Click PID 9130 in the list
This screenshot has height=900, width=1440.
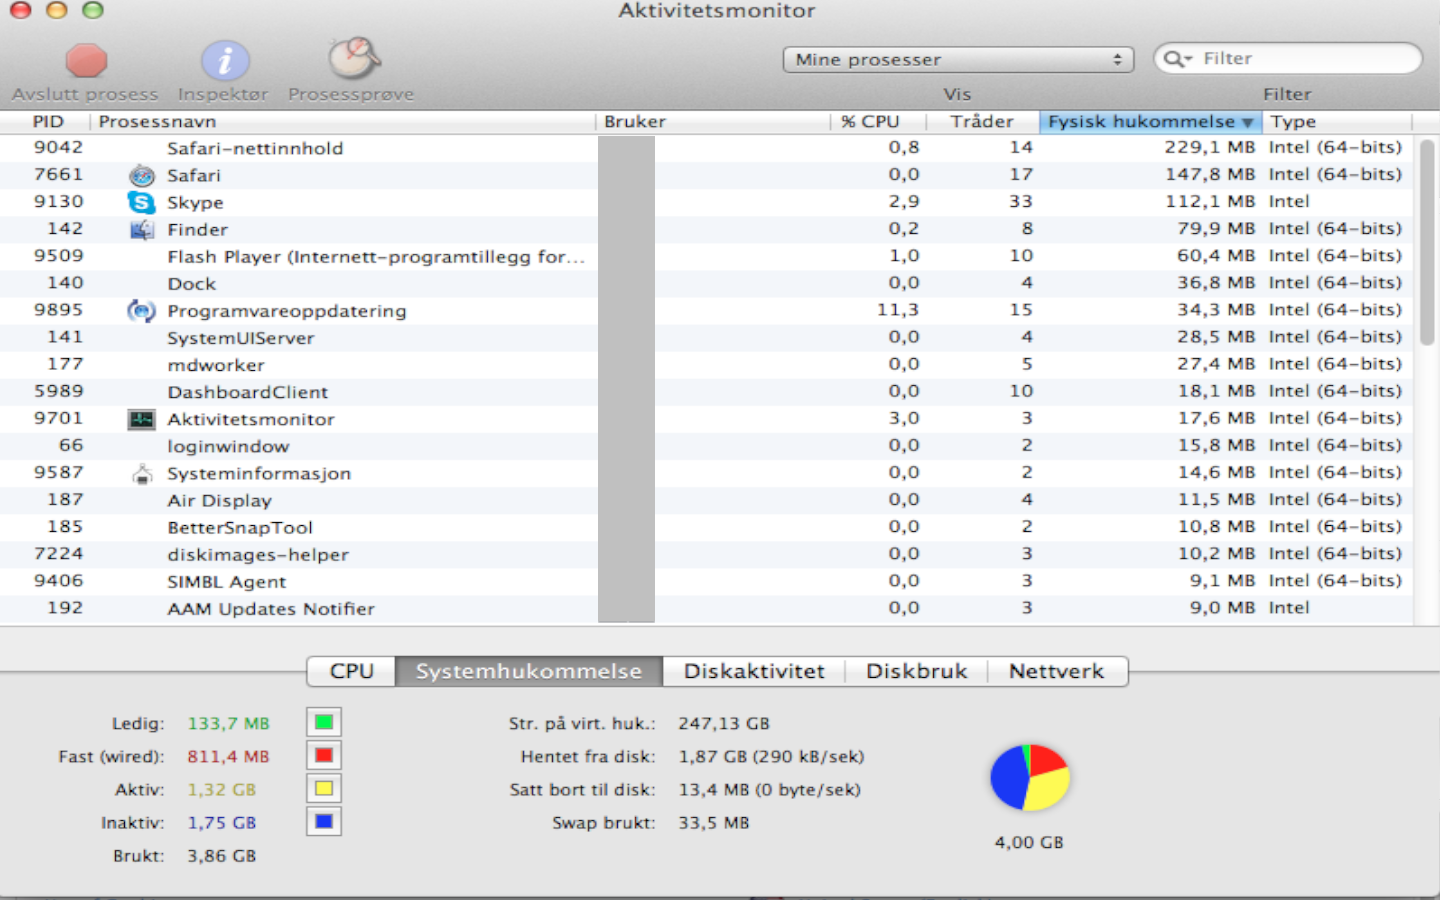click(59, 202)
